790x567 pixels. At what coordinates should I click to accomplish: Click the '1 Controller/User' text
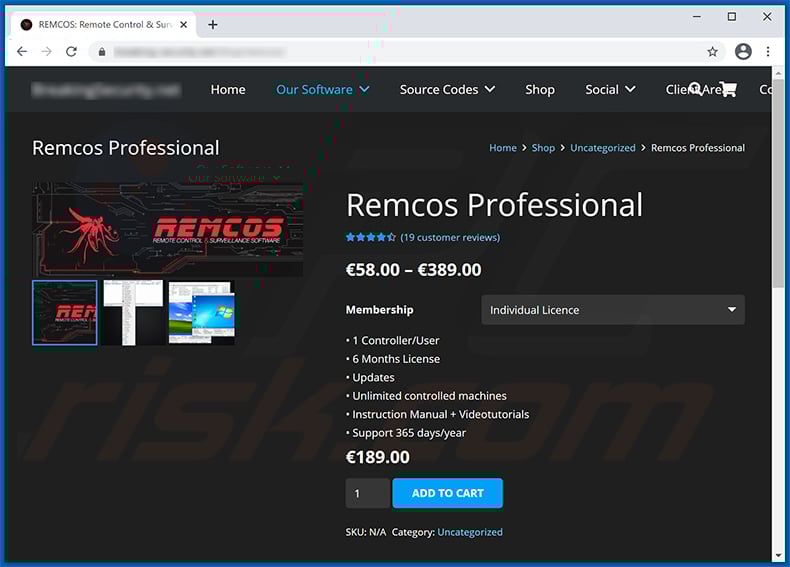click(396, 341)
